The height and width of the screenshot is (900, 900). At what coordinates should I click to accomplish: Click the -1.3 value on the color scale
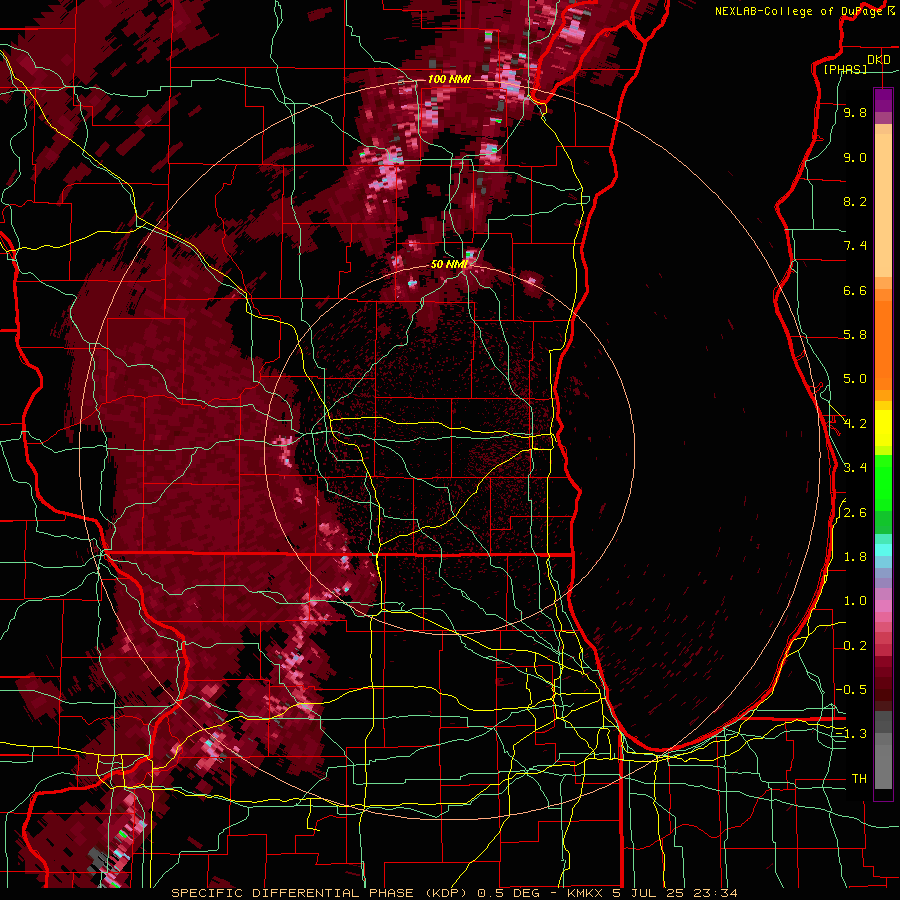point(852,734)
